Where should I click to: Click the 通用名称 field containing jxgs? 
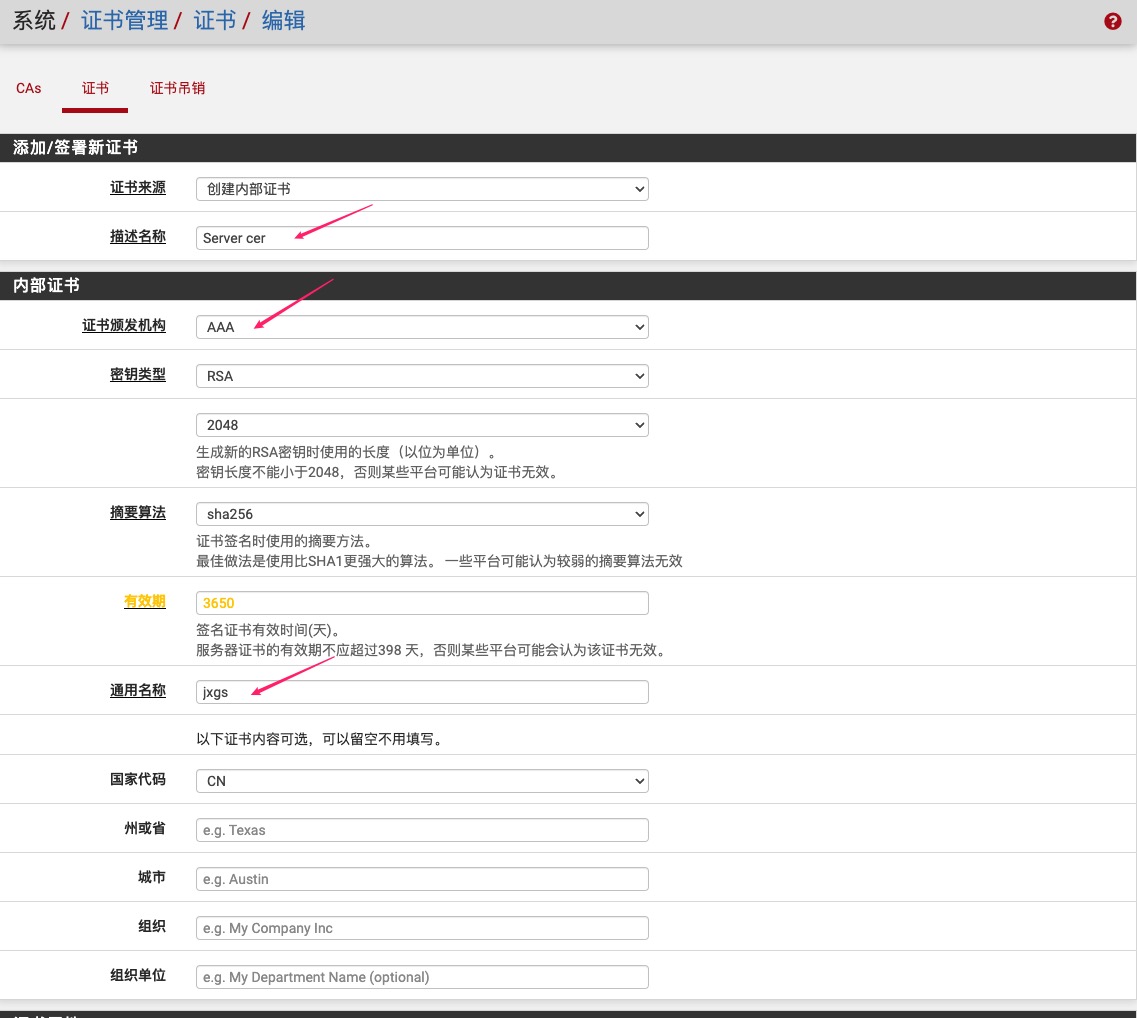pos(422,692)
